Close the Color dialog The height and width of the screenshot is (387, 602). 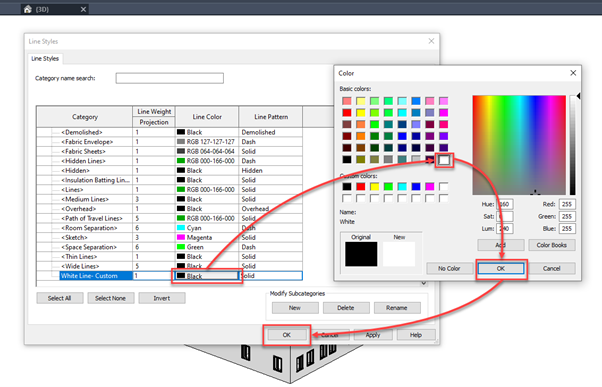tap(573, 73)
